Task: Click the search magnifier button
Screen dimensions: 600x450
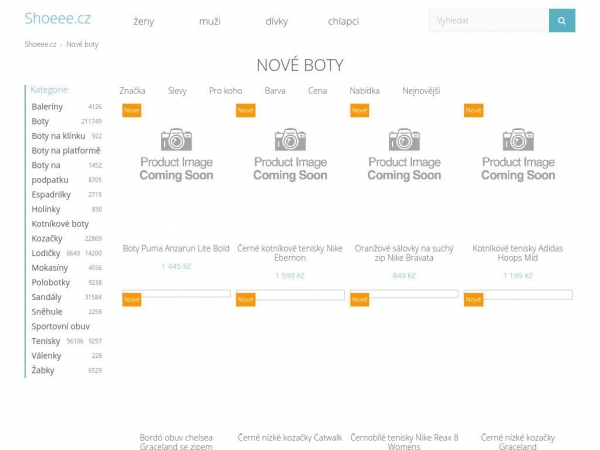Action: click(x=562, y=20)
